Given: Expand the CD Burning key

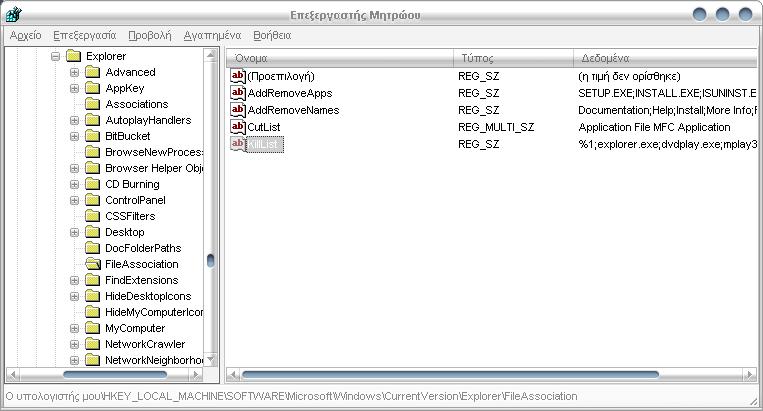Looking at the screenshot, I should [x=74, y=185].
